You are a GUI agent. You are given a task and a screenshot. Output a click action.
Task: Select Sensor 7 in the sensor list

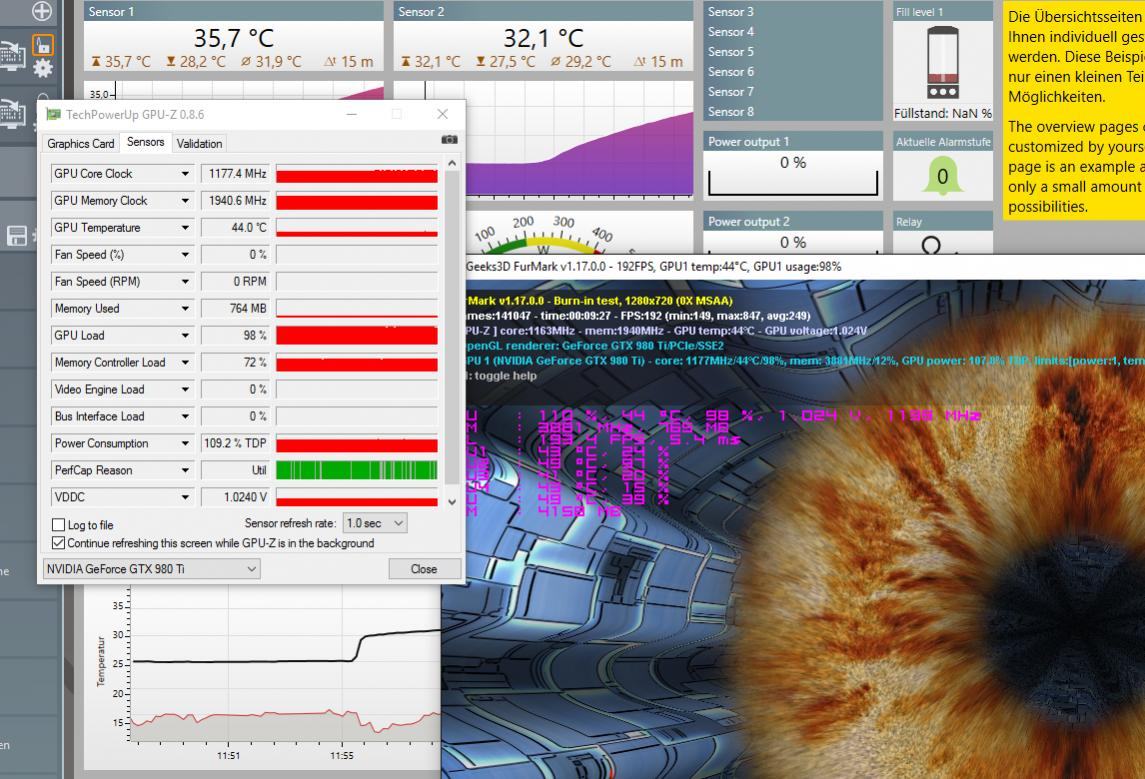click(x=731, y=92)
